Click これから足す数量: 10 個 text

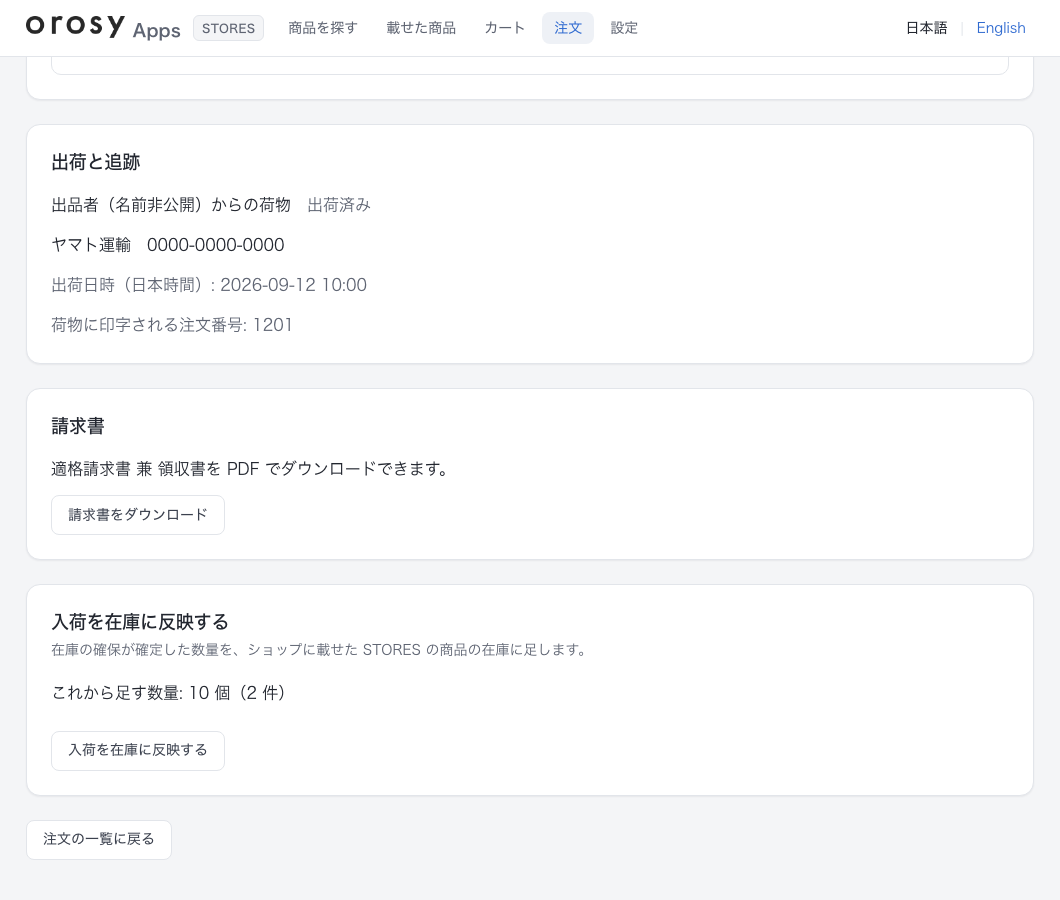pyautogui.click(x=168, y=693)
